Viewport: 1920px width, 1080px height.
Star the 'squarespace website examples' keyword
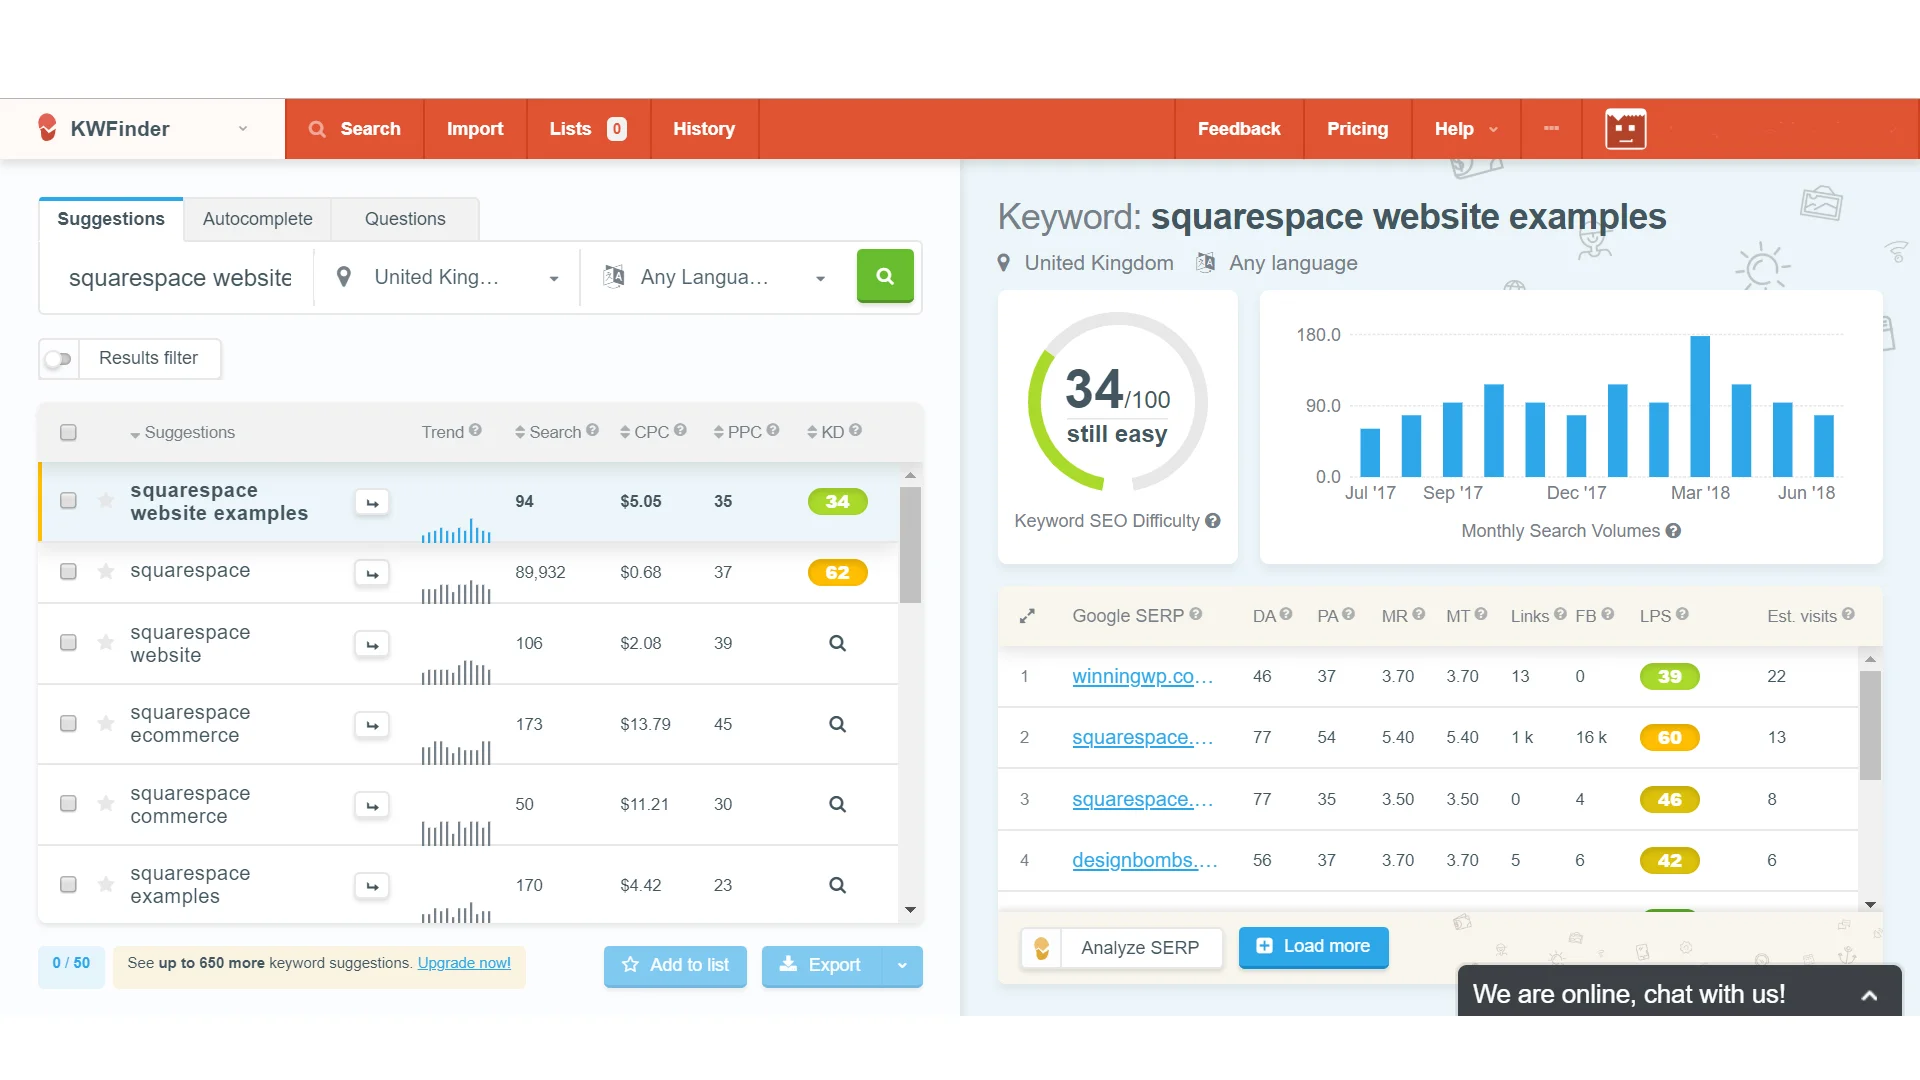point(105,500)
